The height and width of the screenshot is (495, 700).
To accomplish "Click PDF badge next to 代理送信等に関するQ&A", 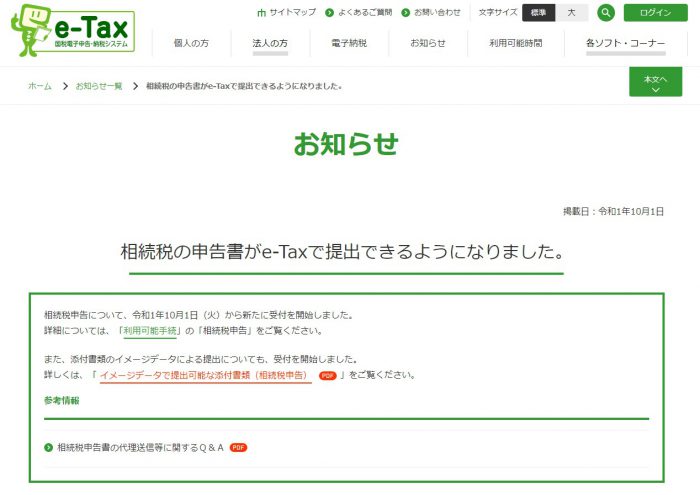I will [x=238, y=448].
